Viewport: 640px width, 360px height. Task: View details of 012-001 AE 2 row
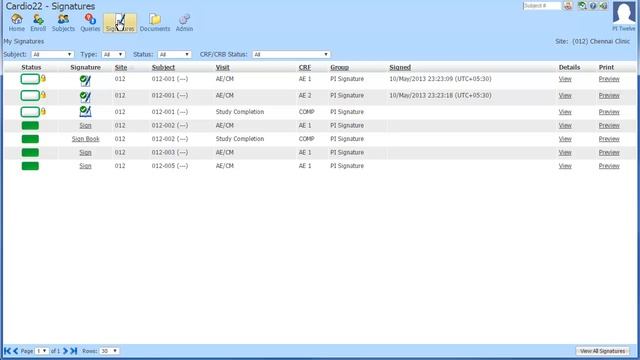point(565,95)
